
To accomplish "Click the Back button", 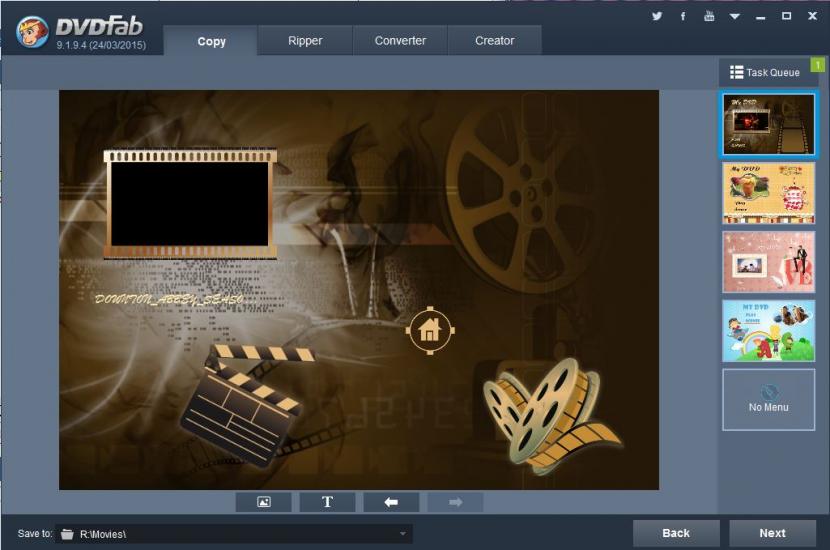I will [676, 533].
